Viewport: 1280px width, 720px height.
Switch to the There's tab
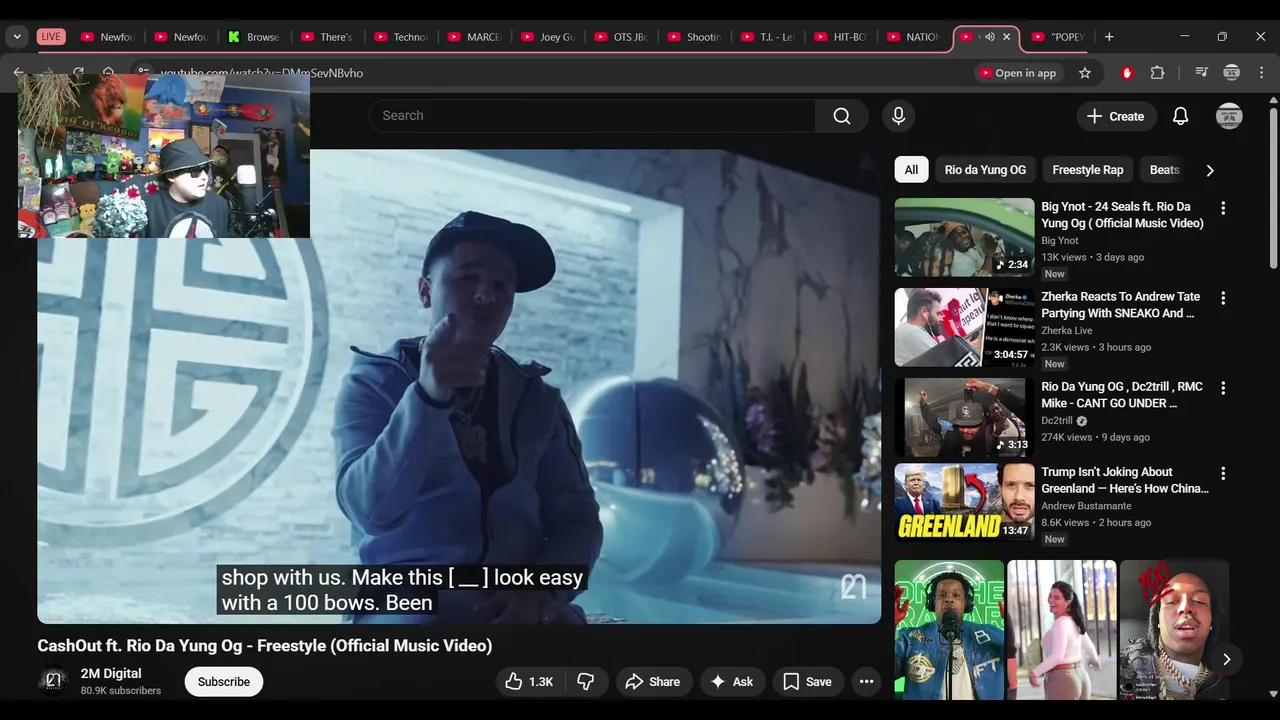[327, 37]
